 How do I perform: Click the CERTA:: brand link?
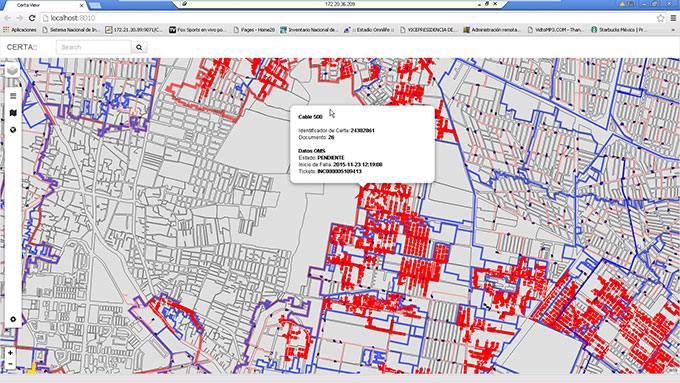(x=22, y=47)
